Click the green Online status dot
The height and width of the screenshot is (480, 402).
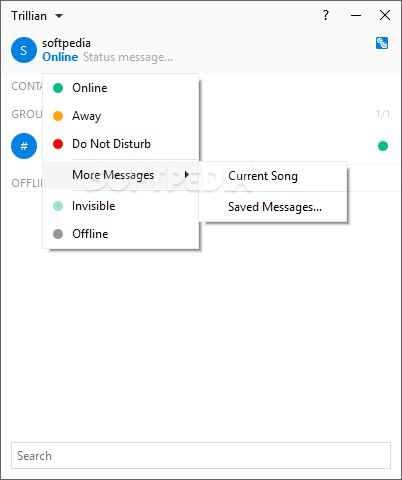(58, 88)
